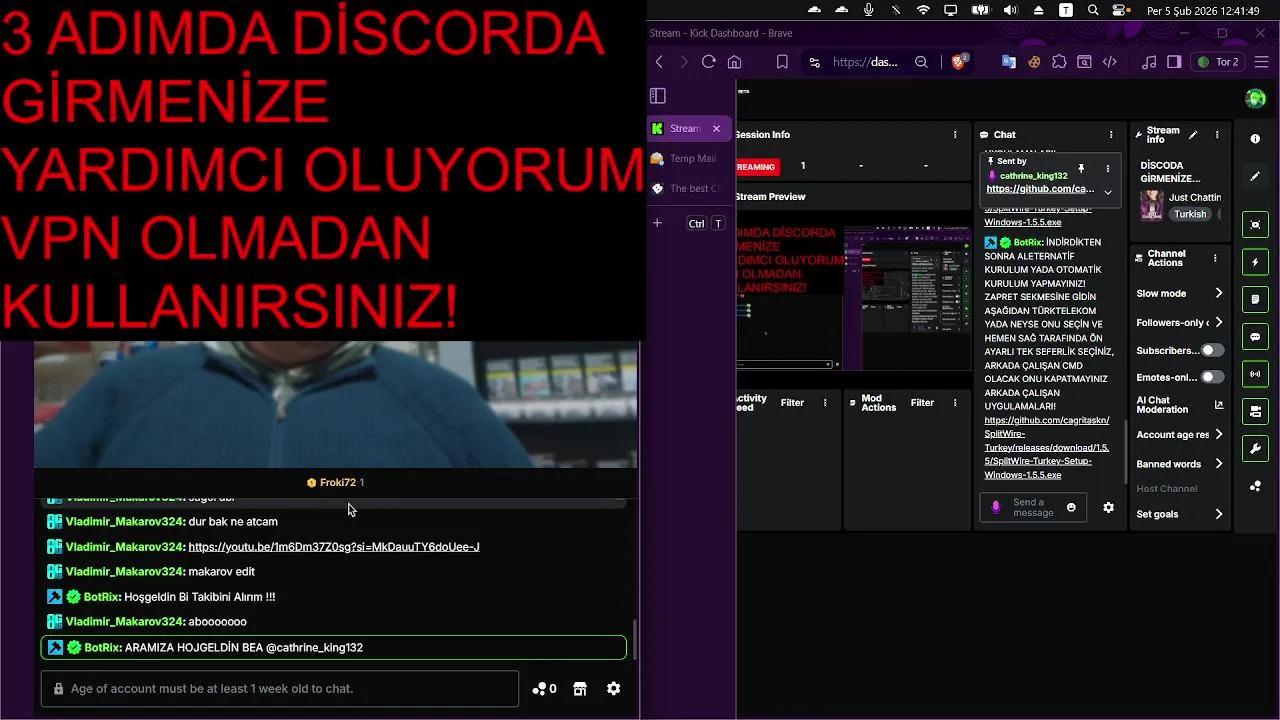Select the pencil edit icon in right sidebar
Screen dimensions: 1280x720
point(1255,176)
